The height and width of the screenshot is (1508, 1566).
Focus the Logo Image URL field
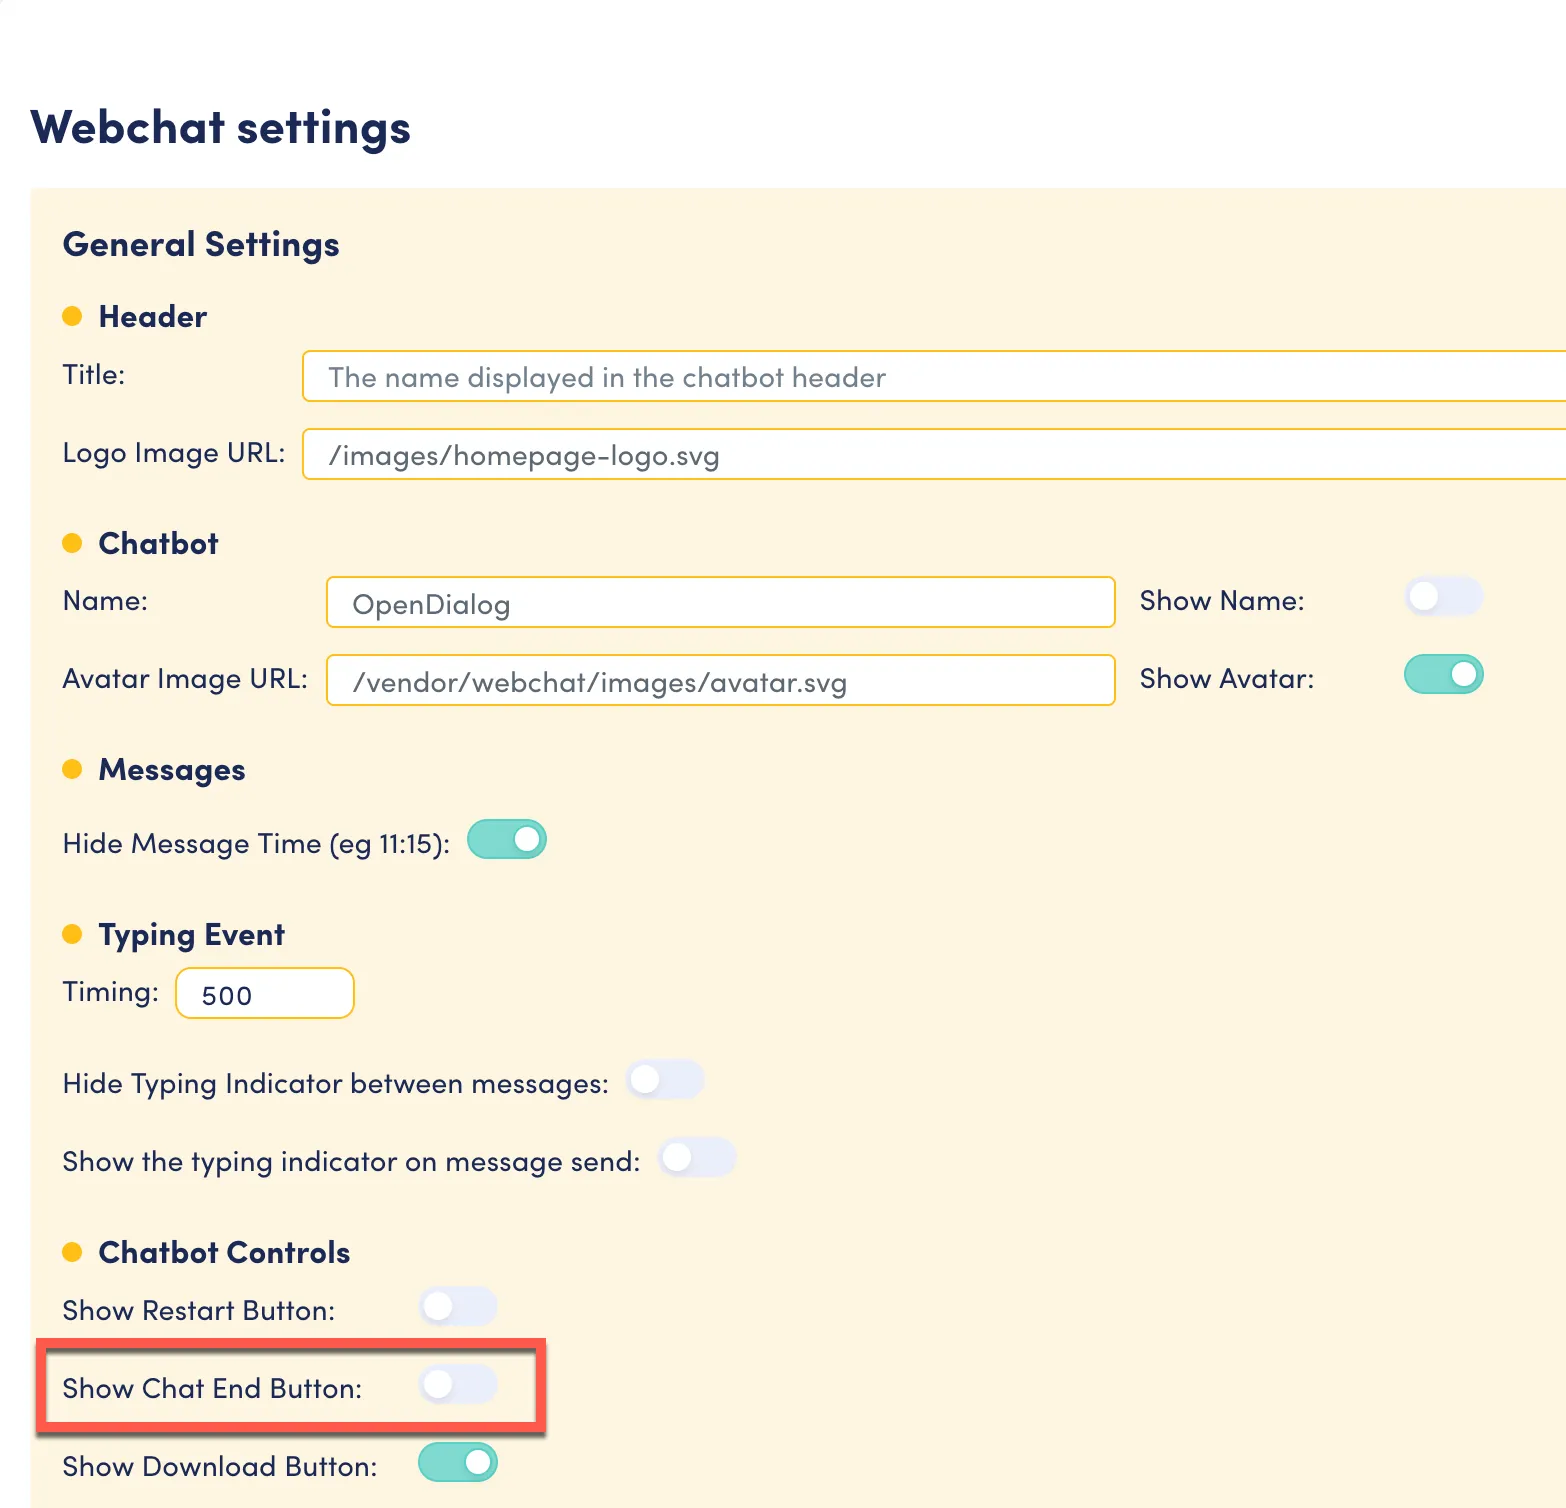click(934, 455)
